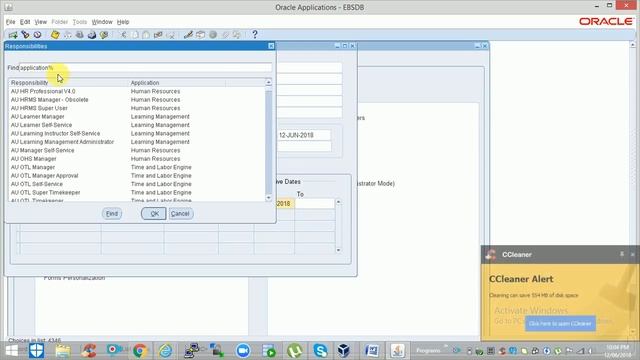
Task: Open the File menu
Action: (x=10, y=22)
